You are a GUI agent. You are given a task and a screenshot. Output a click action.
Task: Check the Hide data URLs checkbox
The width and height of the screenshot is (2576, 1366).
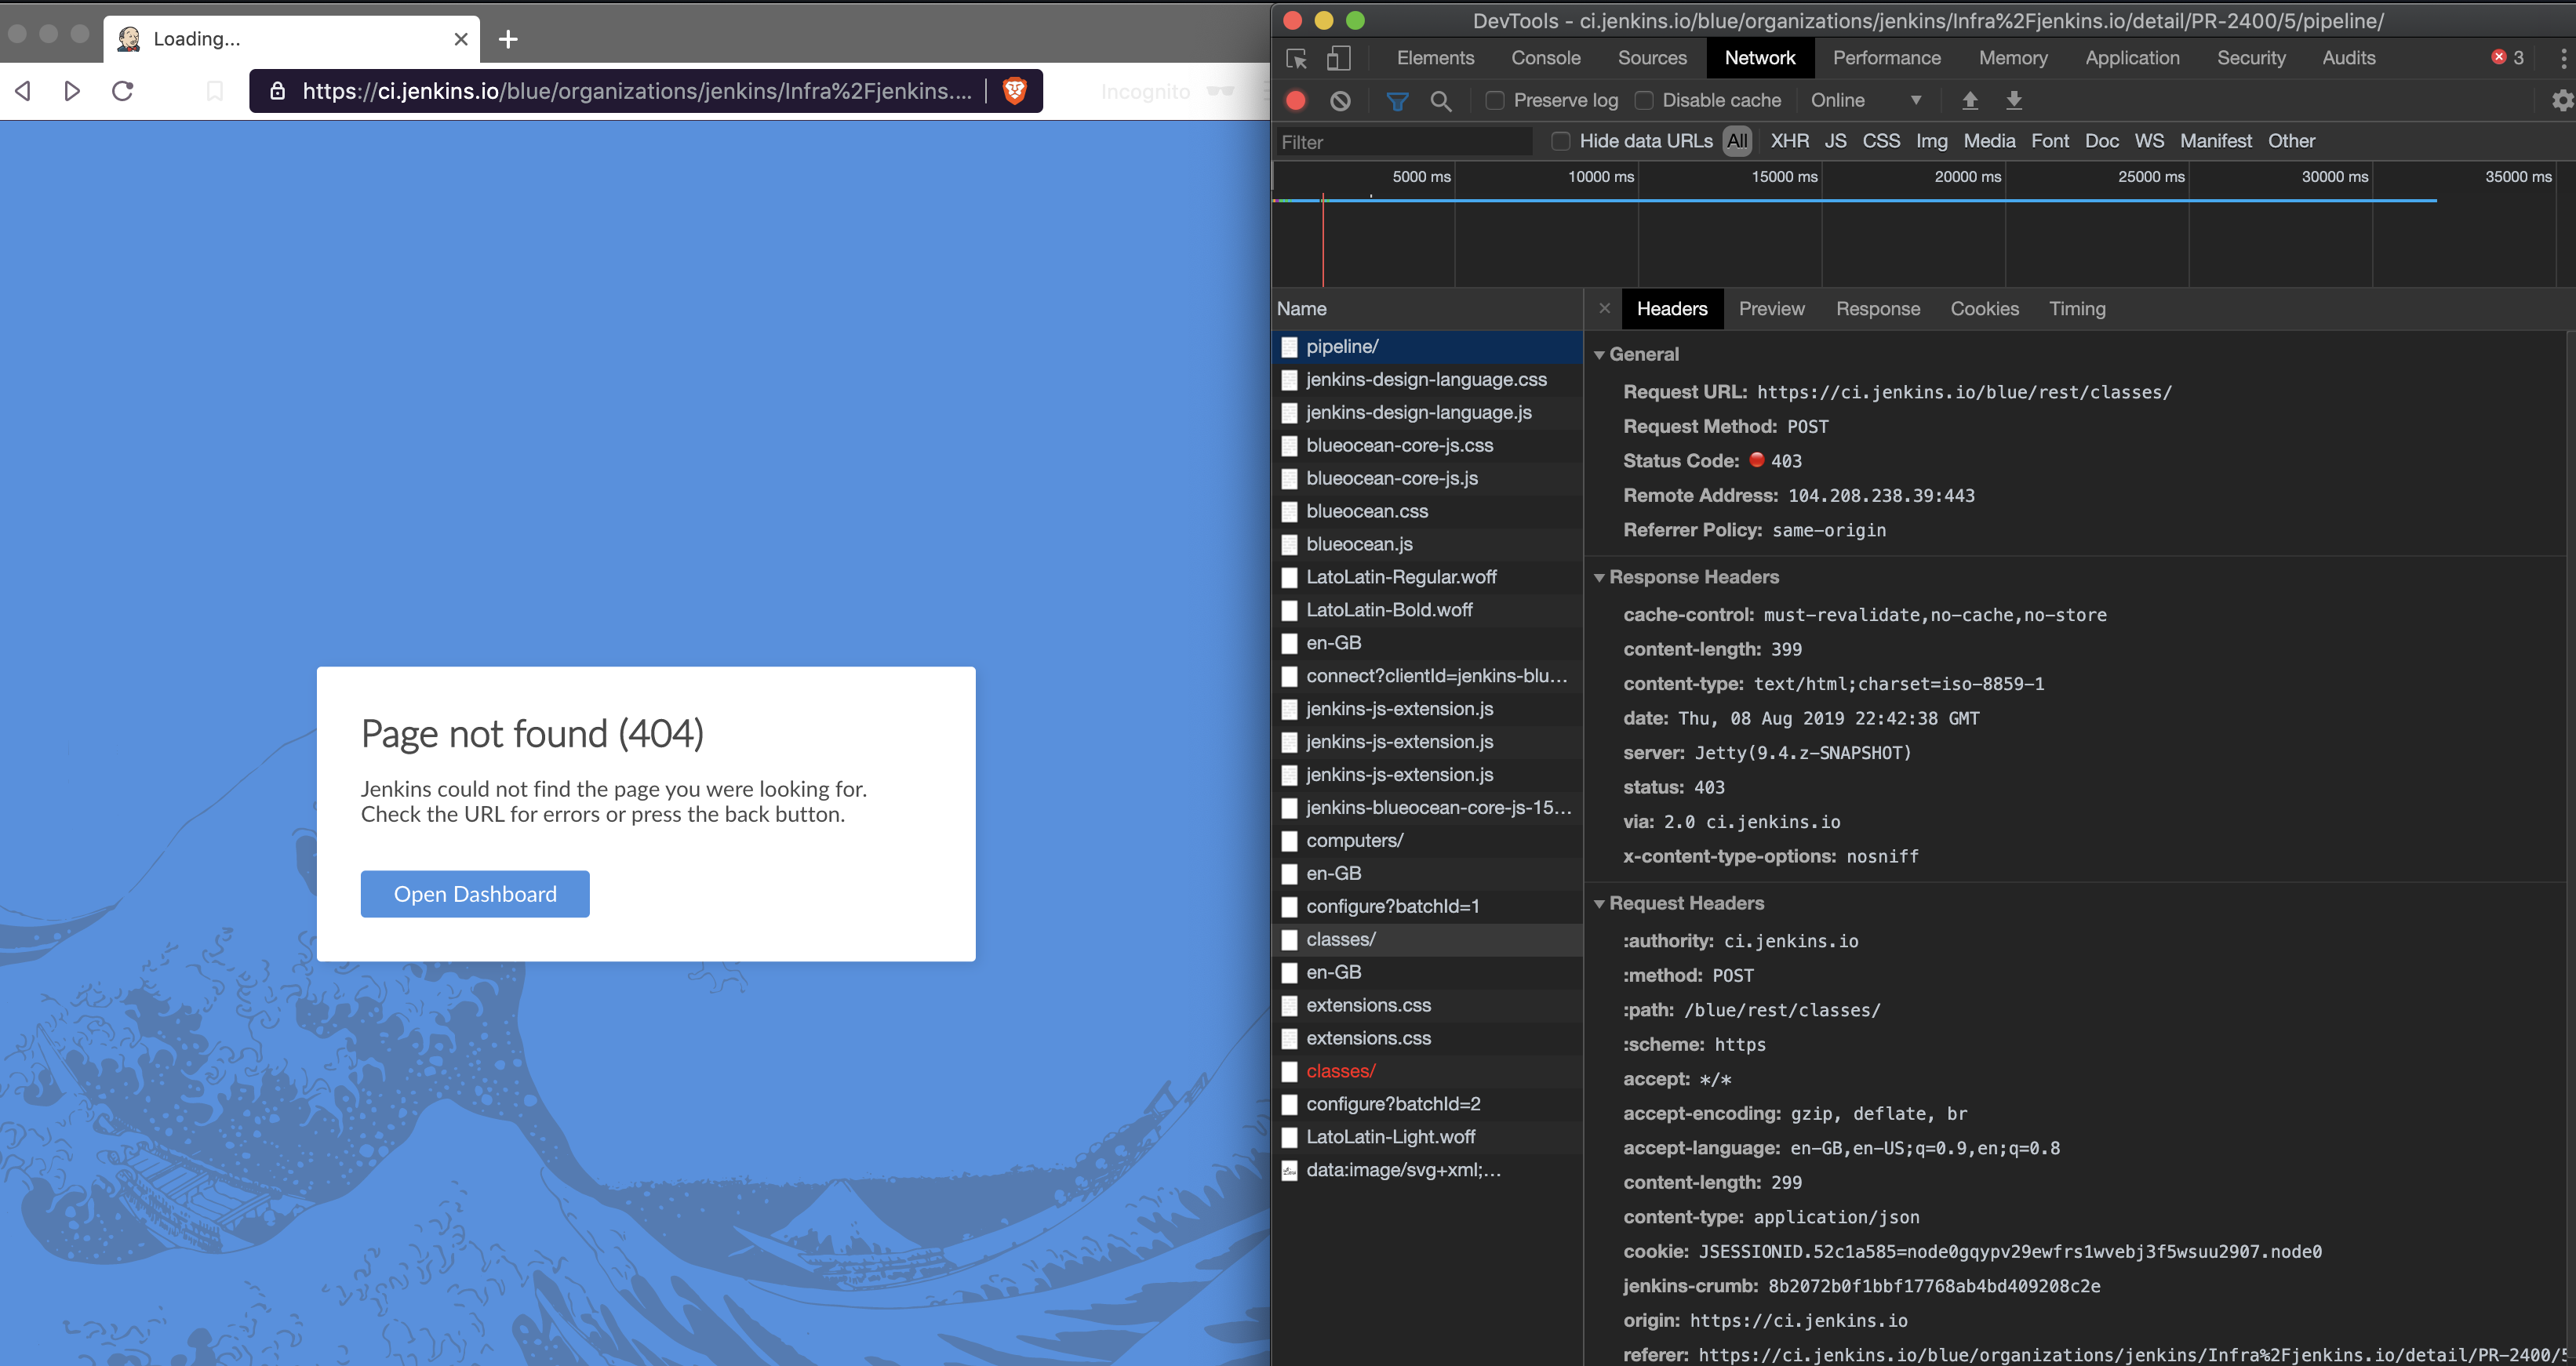click(1560, 141)
